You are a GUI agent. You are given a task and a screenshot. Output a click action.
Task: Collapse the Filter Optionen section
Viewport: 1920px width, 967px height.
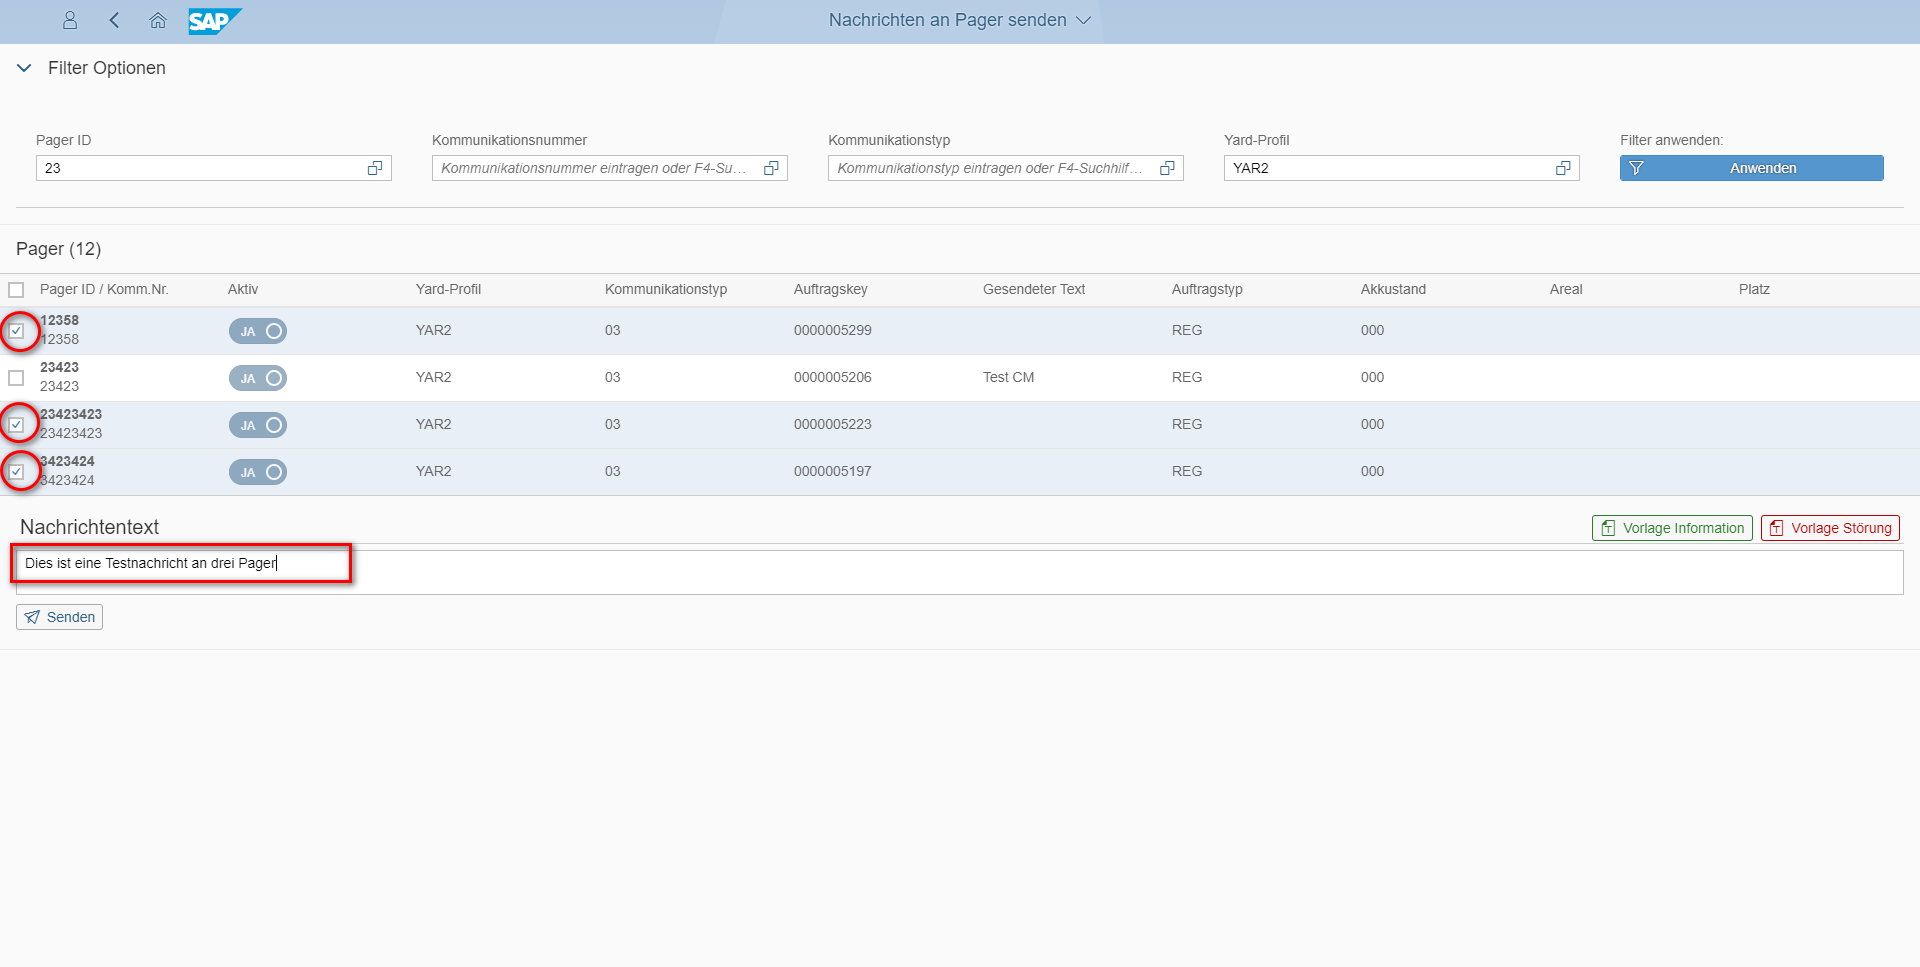click(24, 68)
